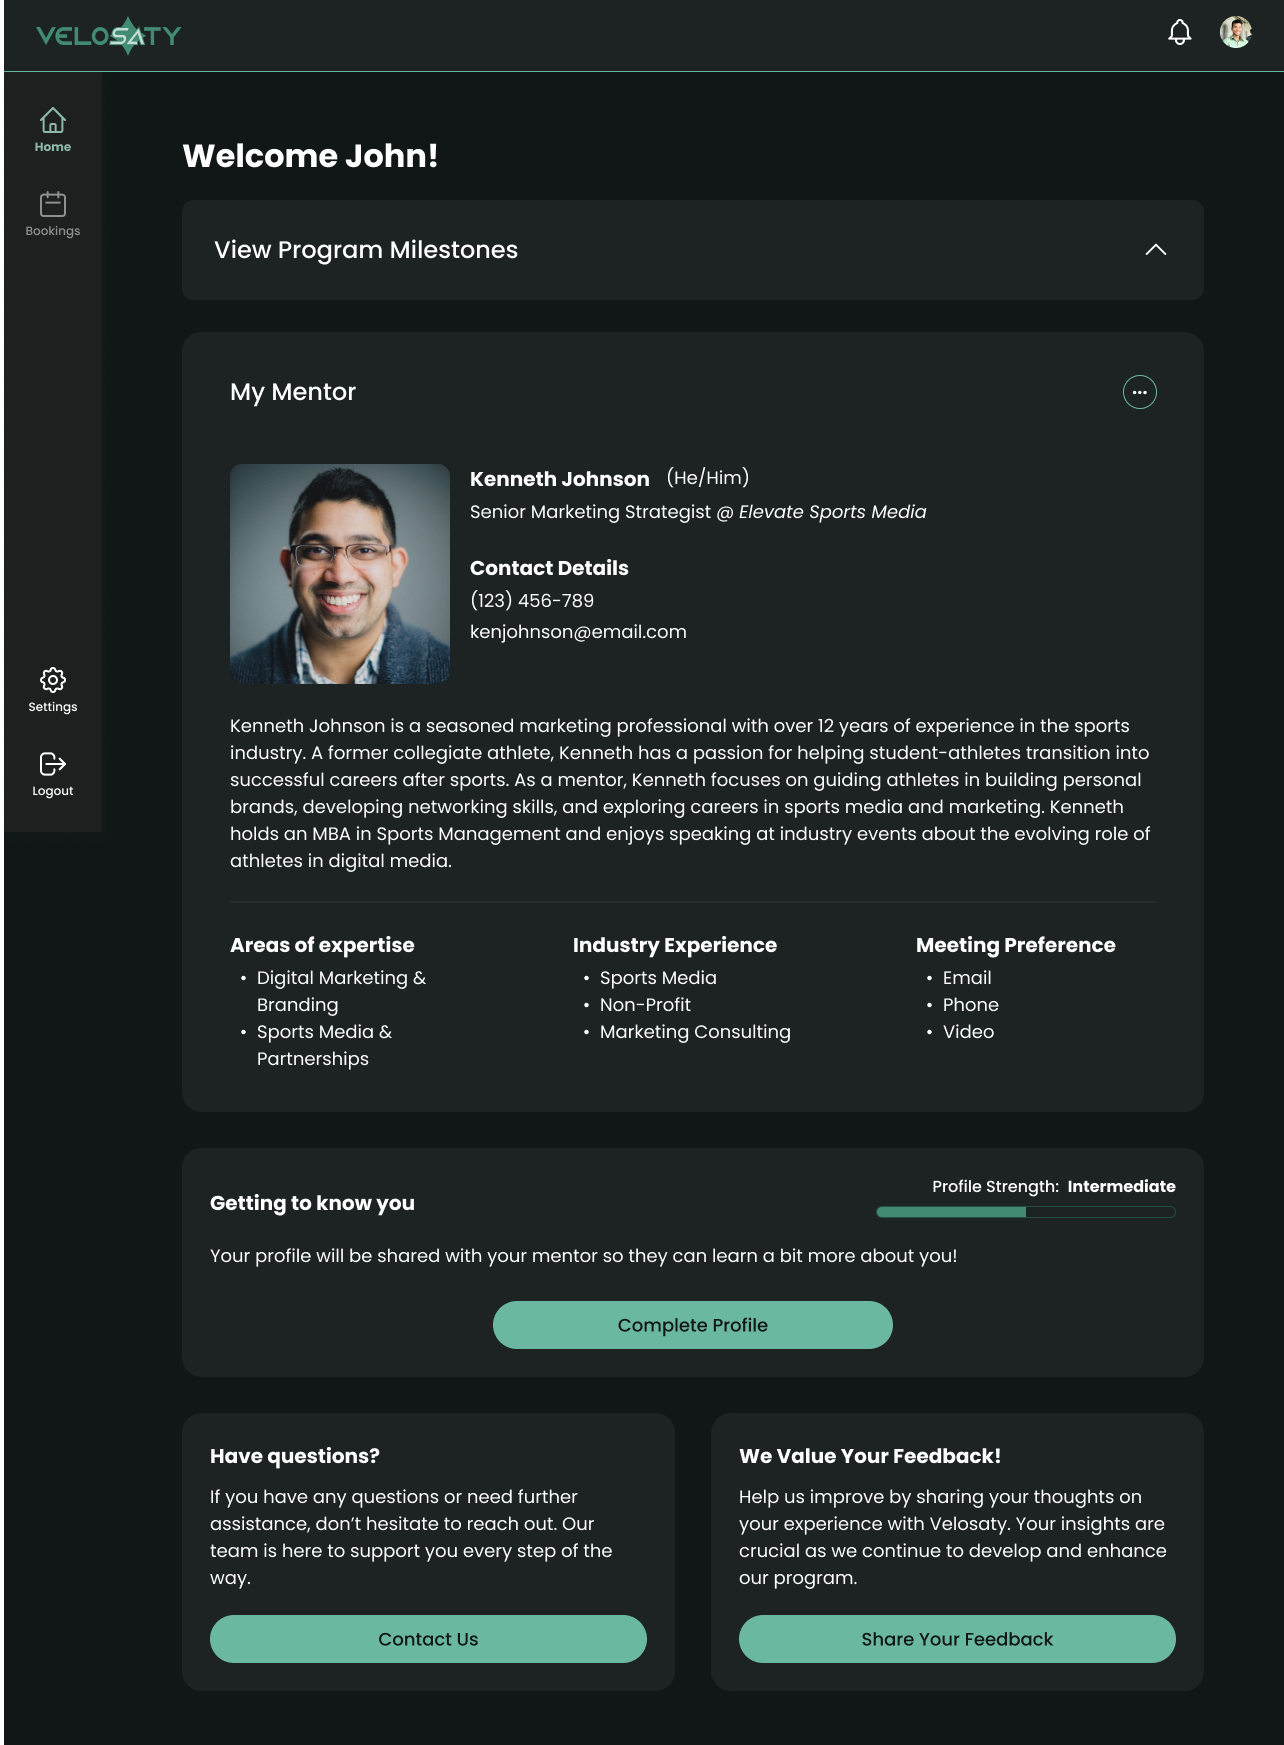Image resolution: width=1284 pixels, height=1745 pixels.
Task: Click mentor phone (123) 456-789
Action: point(532,600)
